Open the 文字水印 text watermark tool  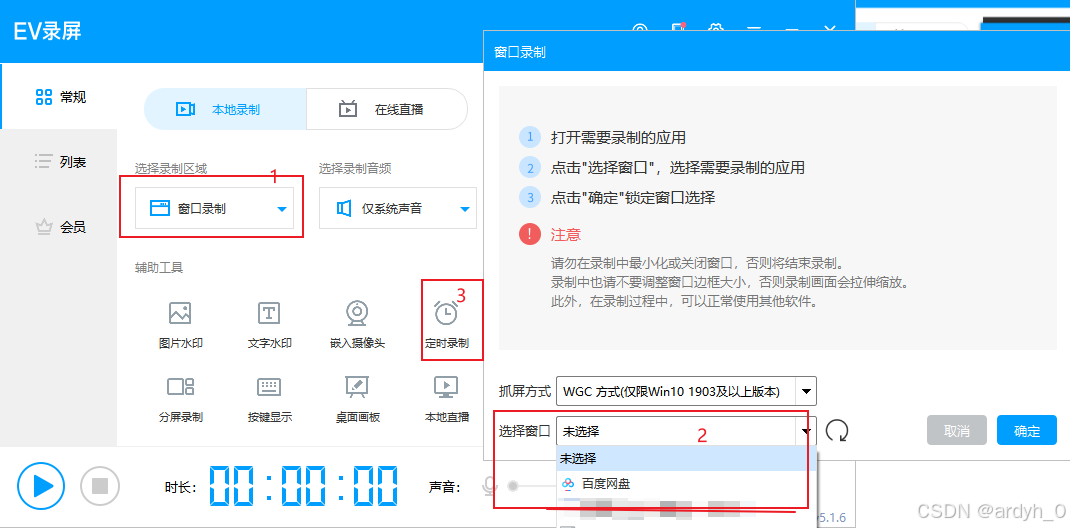coord(270,326)
